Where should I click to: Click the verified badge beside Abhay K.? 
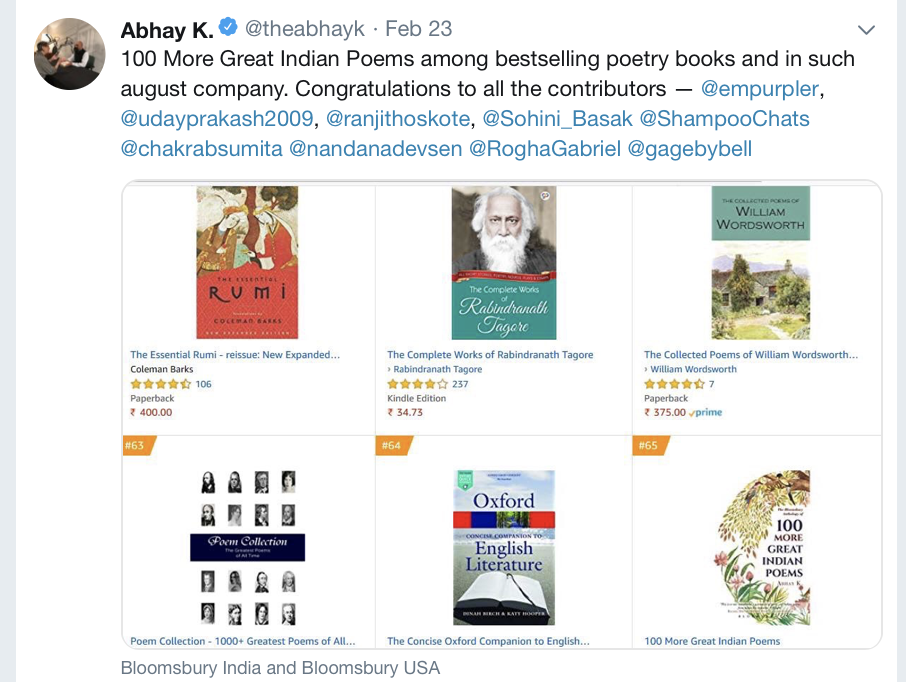(x=228, y=29)
